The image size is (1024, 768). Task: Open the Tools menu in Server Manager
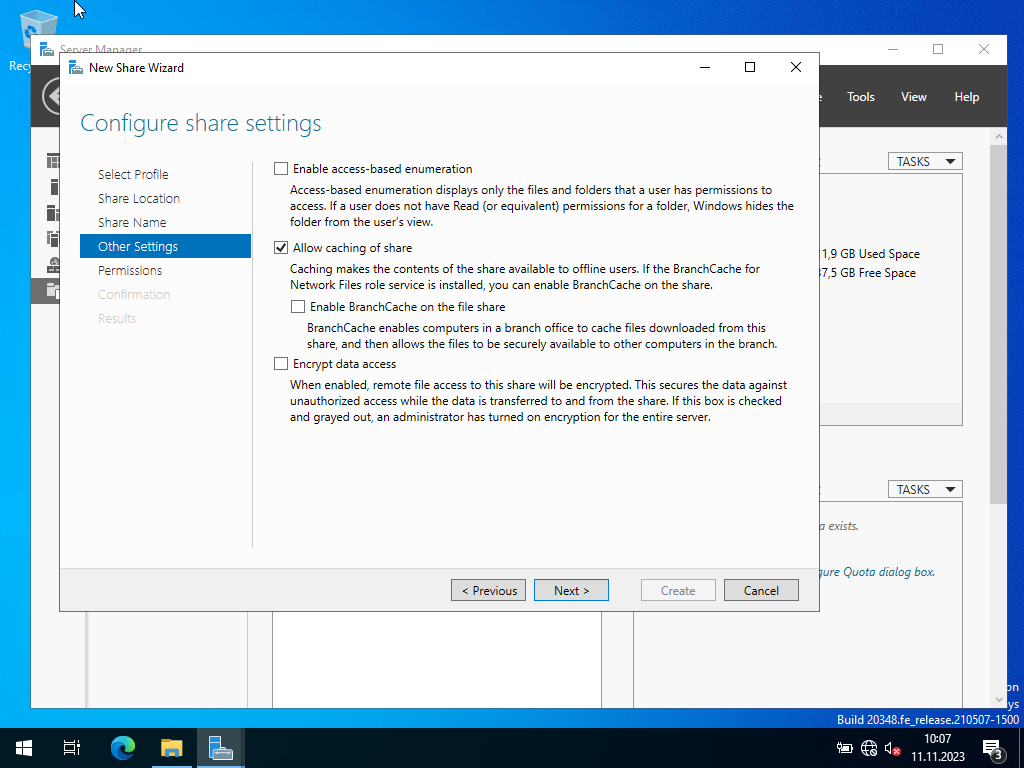860,97
